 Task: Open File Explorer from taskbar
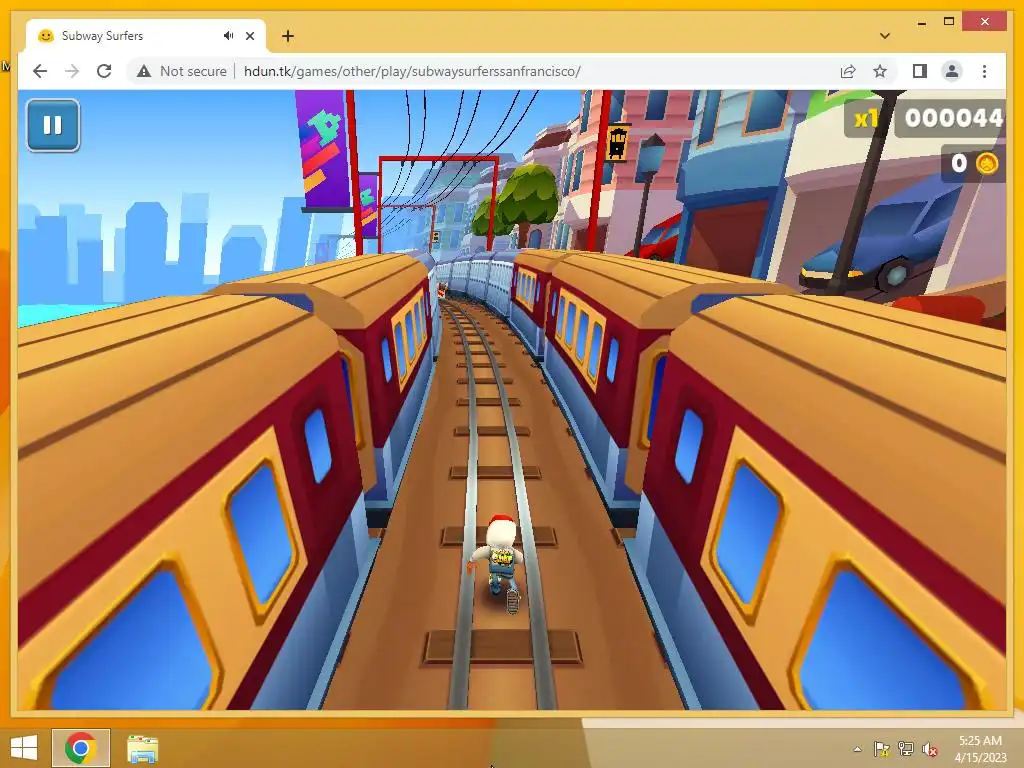142,749
